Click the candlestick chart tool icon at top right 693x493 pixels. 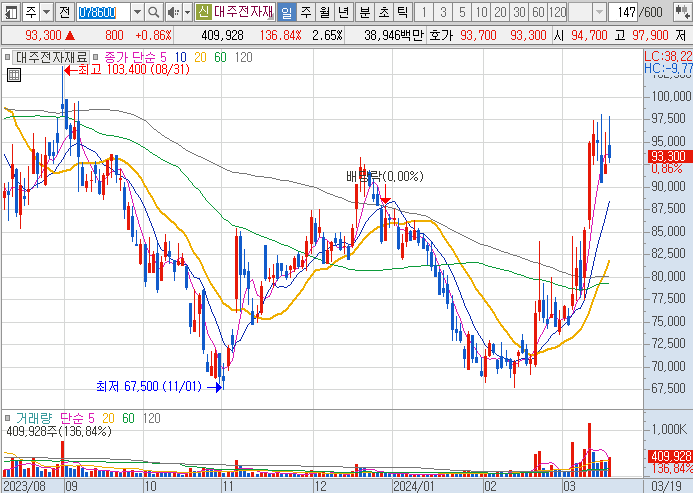point(682,12)
